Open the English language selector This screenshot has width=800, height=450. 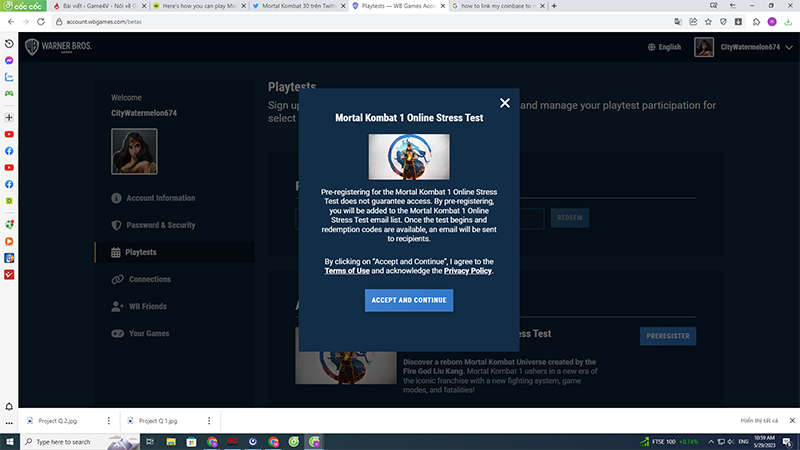pyautogui.click(x=664, y=47)
